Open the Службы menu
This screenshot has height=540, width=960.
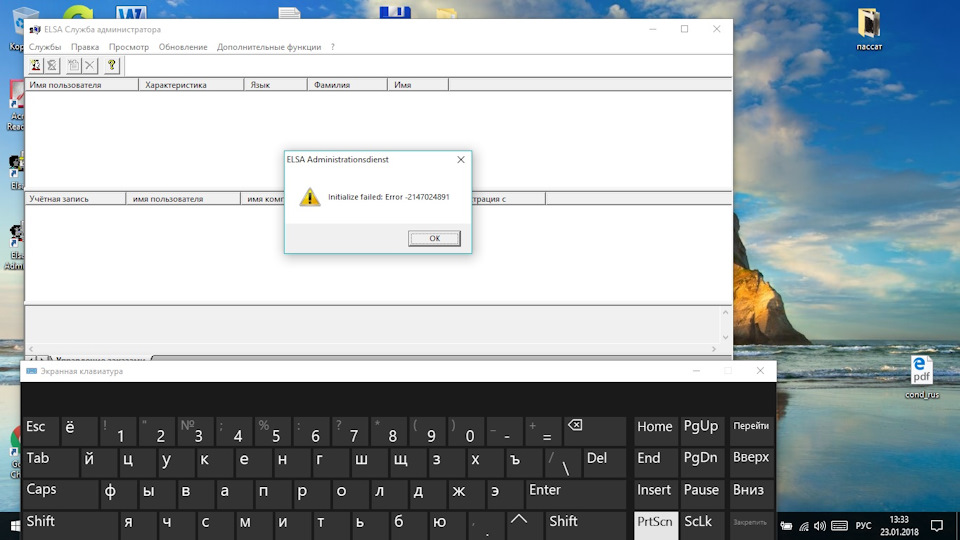pyautogui.click(x=45, y=47)
